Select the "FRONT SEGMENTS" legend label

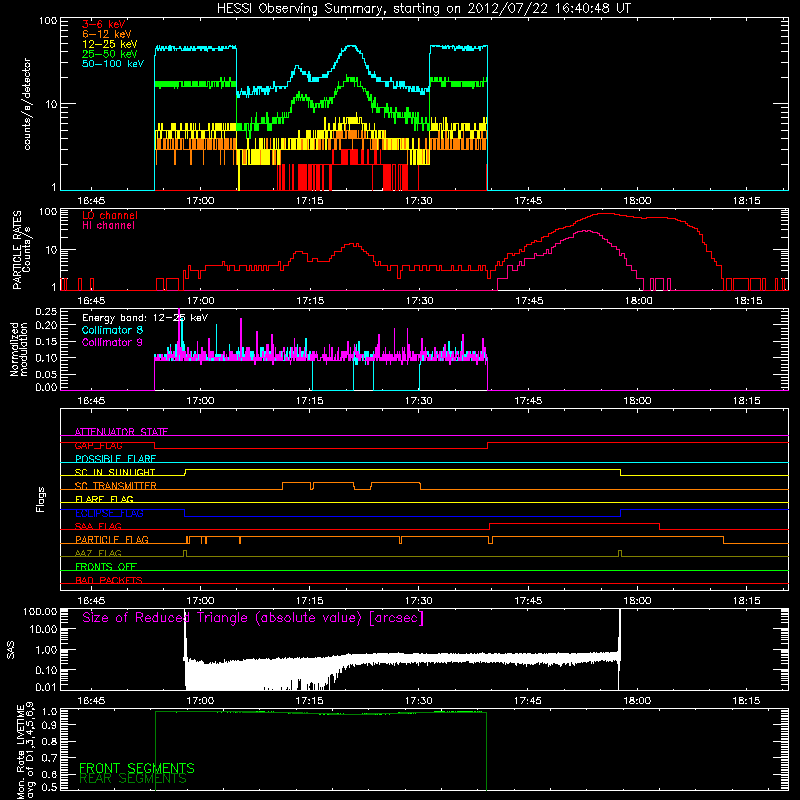137,768
